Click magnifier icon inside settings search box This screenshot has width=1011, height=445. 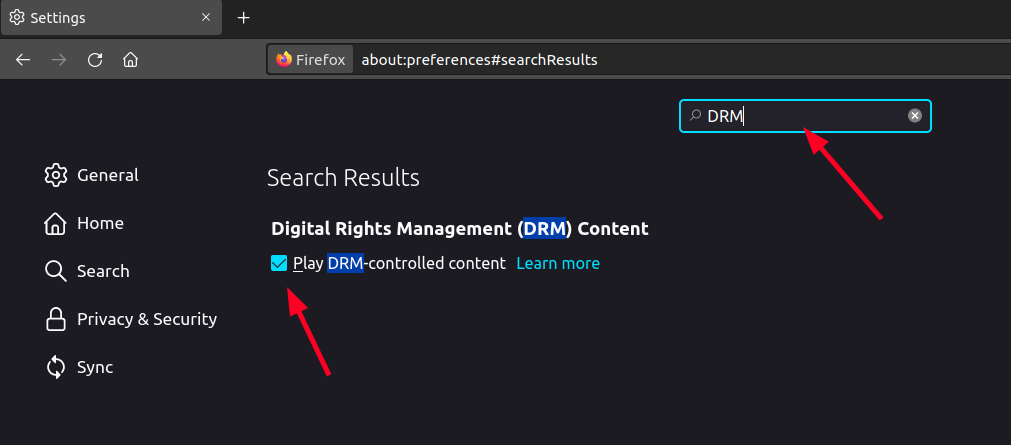coord(696,116)
